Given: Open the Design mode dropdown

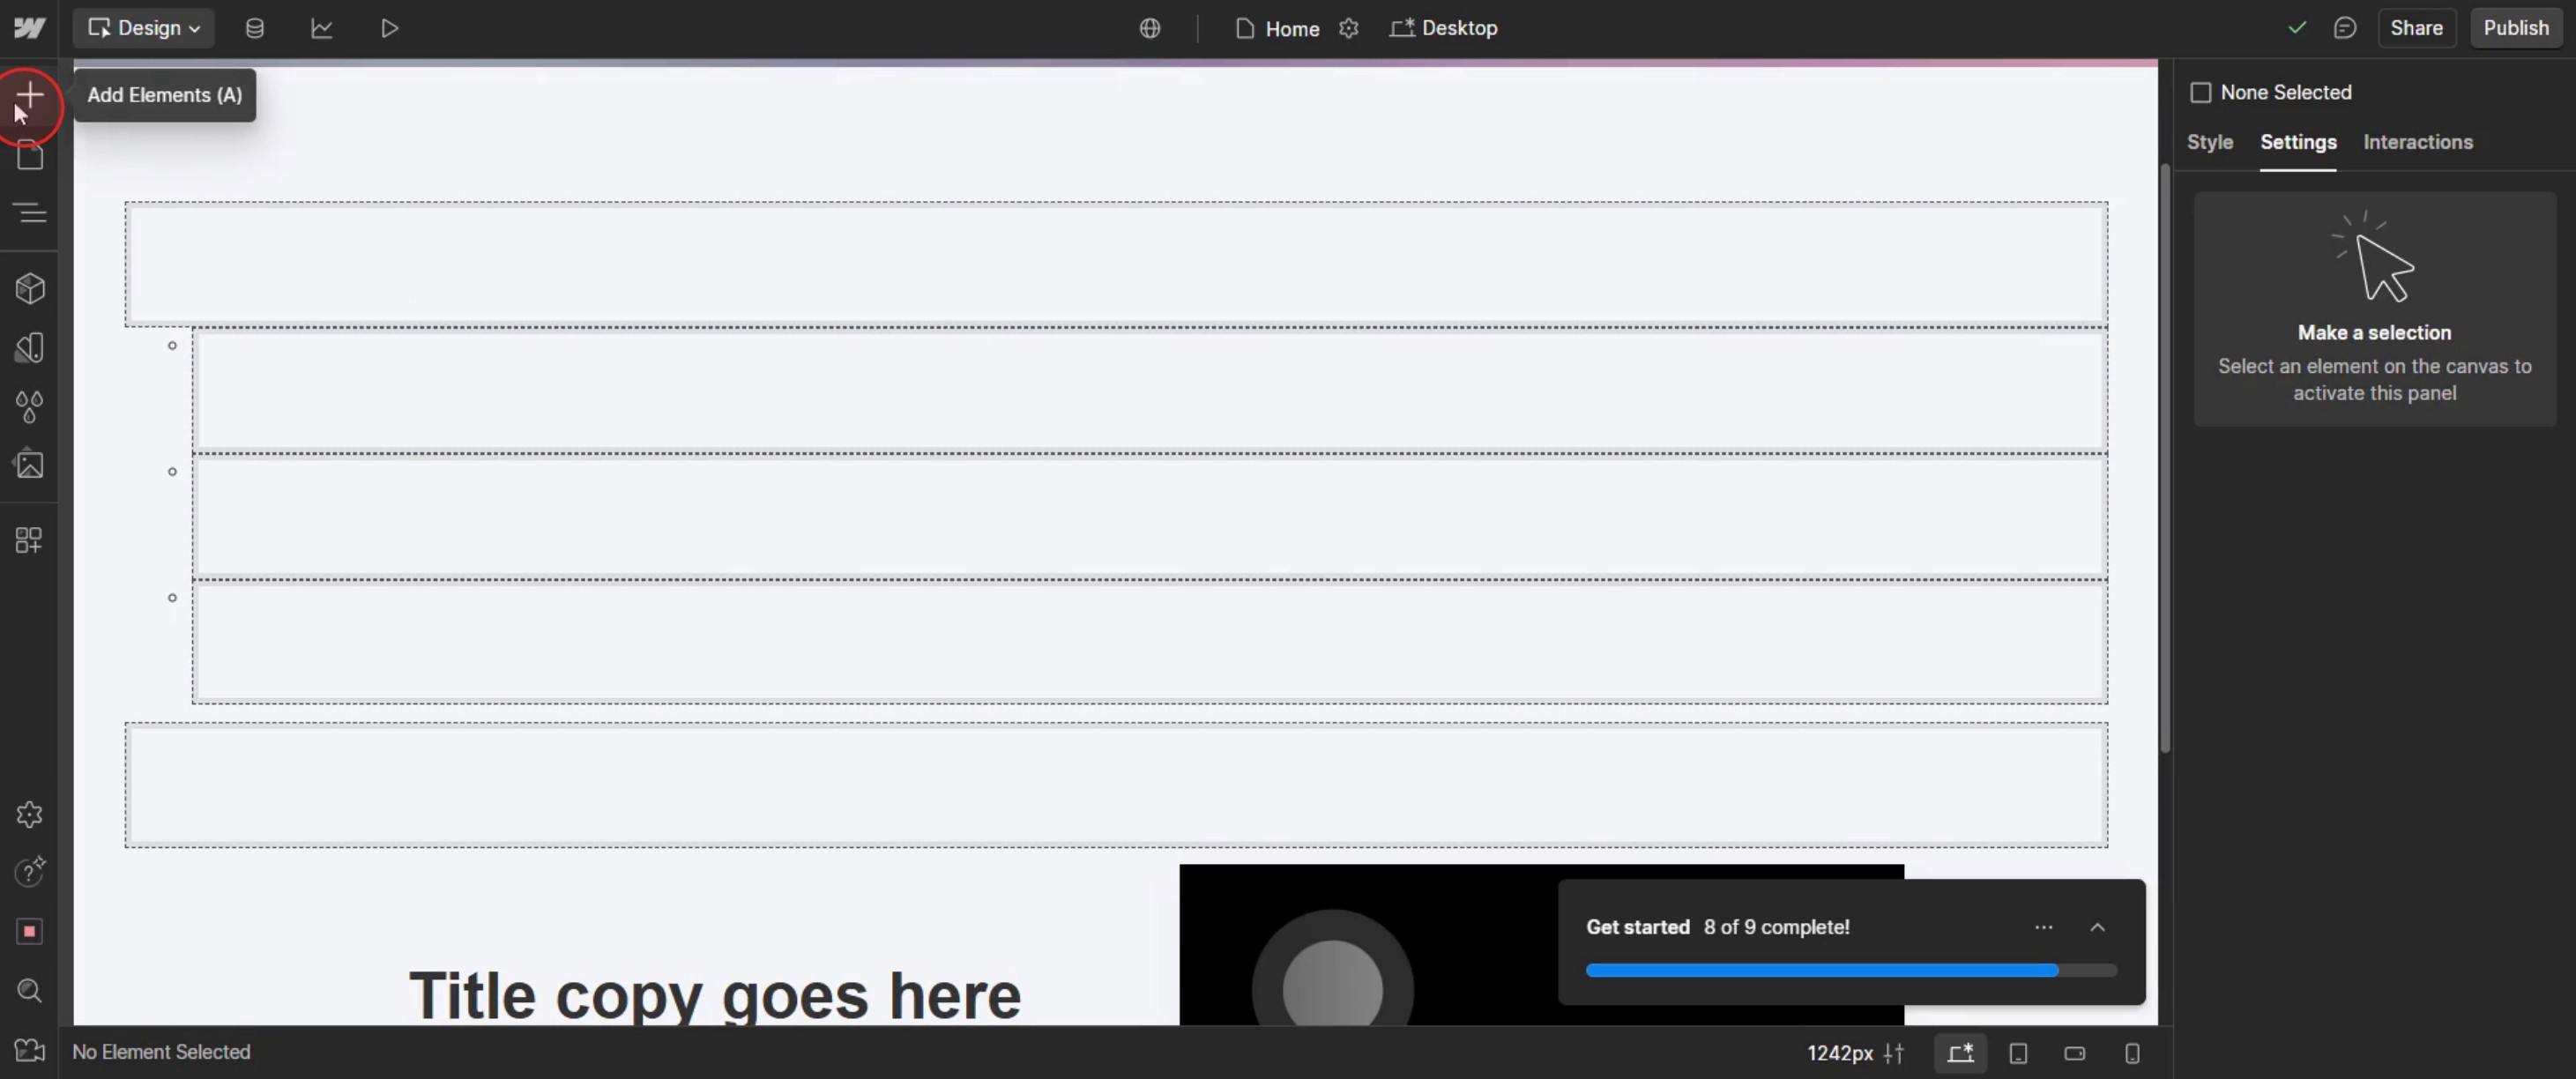Looking at the screenshot, I should 144,28.
